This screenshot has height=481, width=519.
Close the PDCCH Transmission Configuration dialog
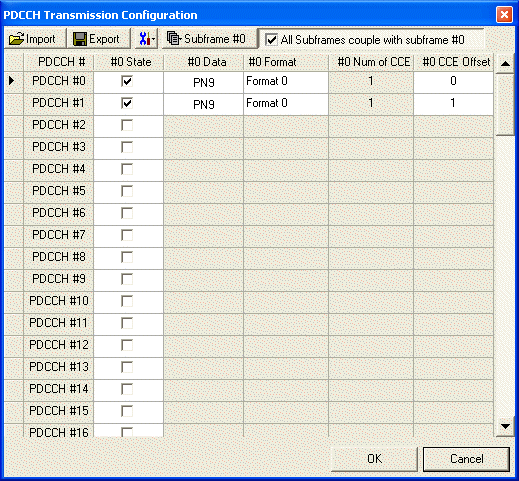(x=504, y=15)
